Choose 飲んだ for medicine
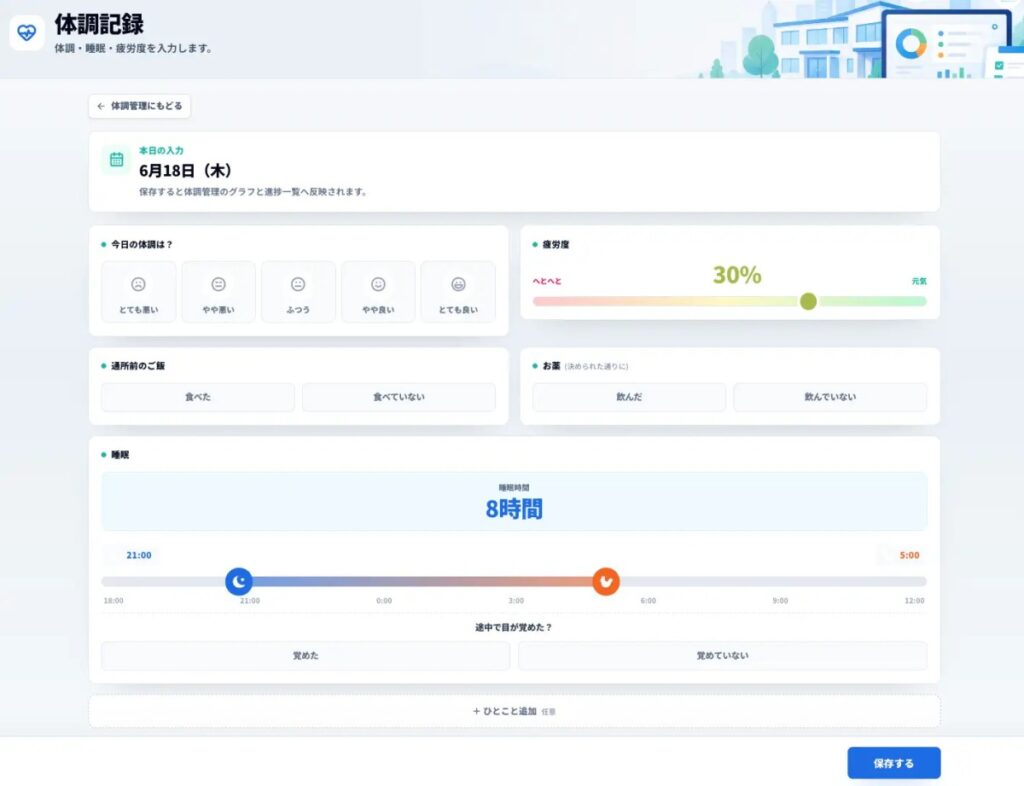 click(x=629, y=397)
